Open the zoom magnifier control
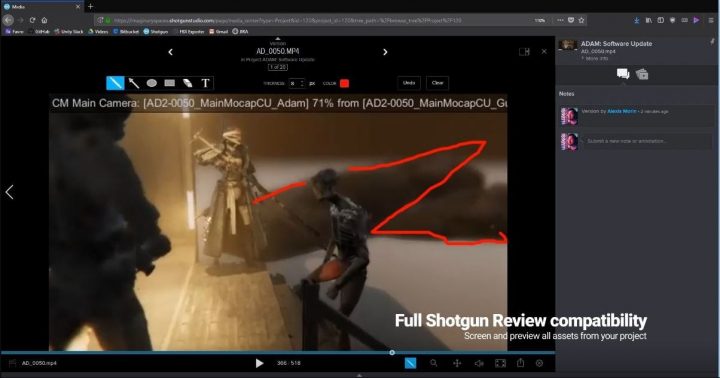The height and width of the screenshot is (378, 720). tap(433, 363)
